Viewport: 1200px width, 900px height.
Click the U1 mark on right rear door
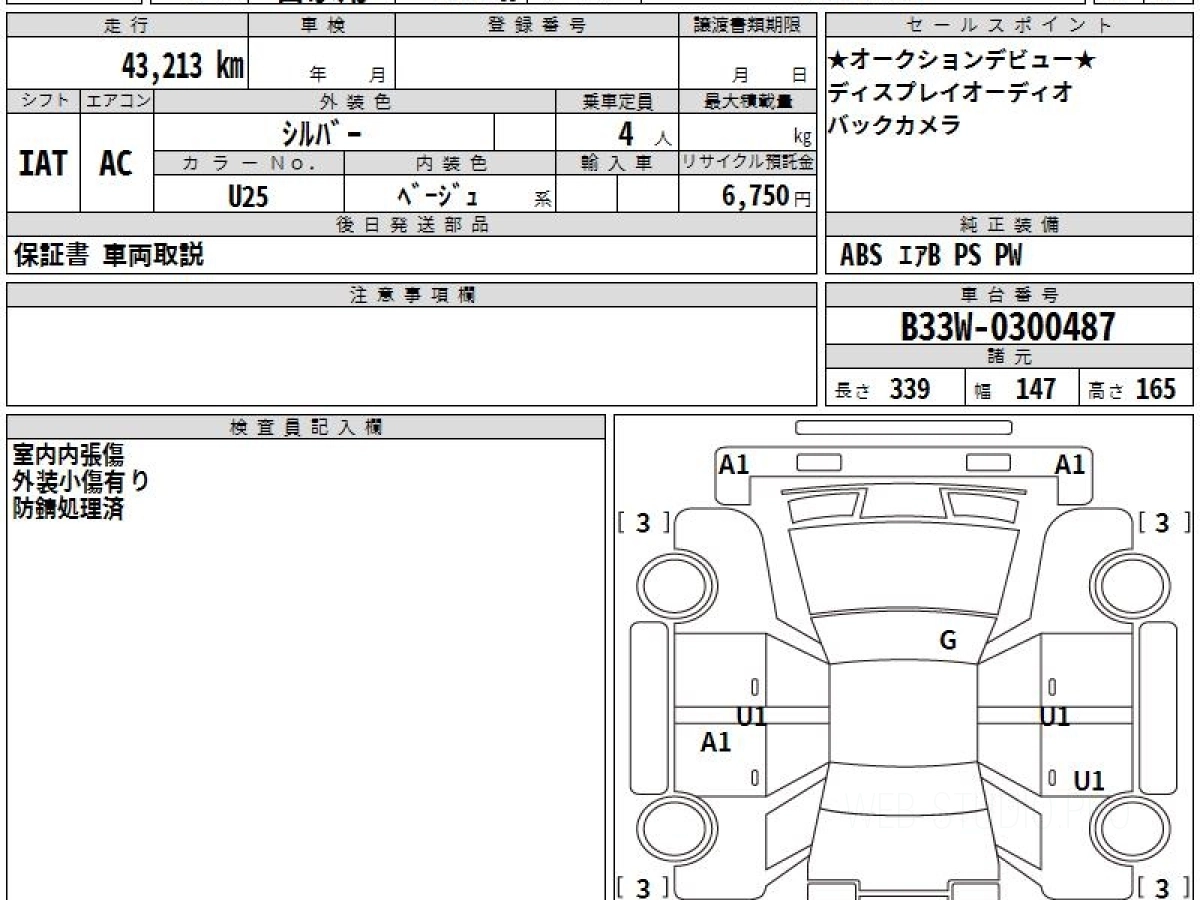(x=1089, y=781)
